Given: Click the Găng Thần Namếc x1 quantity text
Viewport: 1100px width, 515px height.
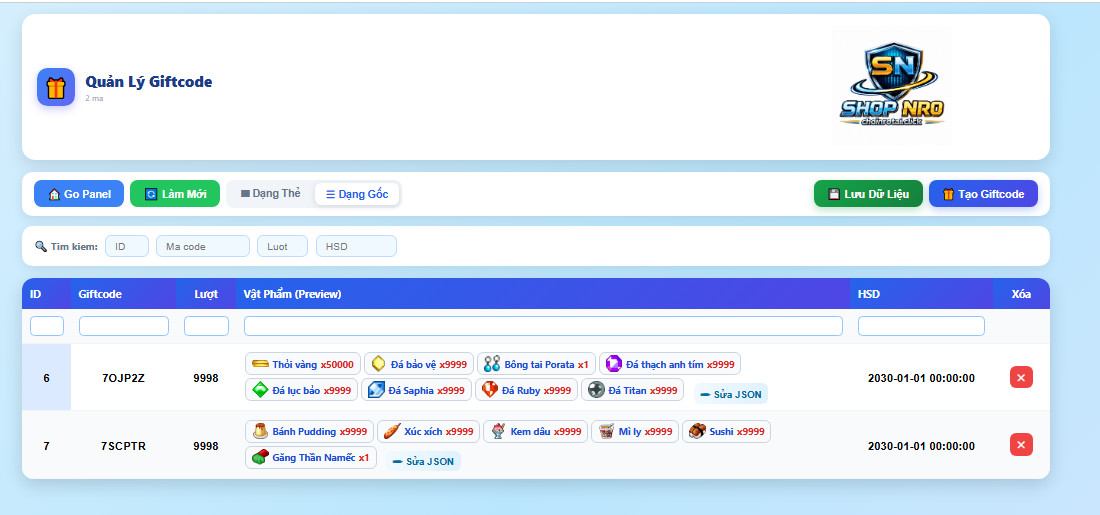Looking at the screenshot, I should [364, 457].
